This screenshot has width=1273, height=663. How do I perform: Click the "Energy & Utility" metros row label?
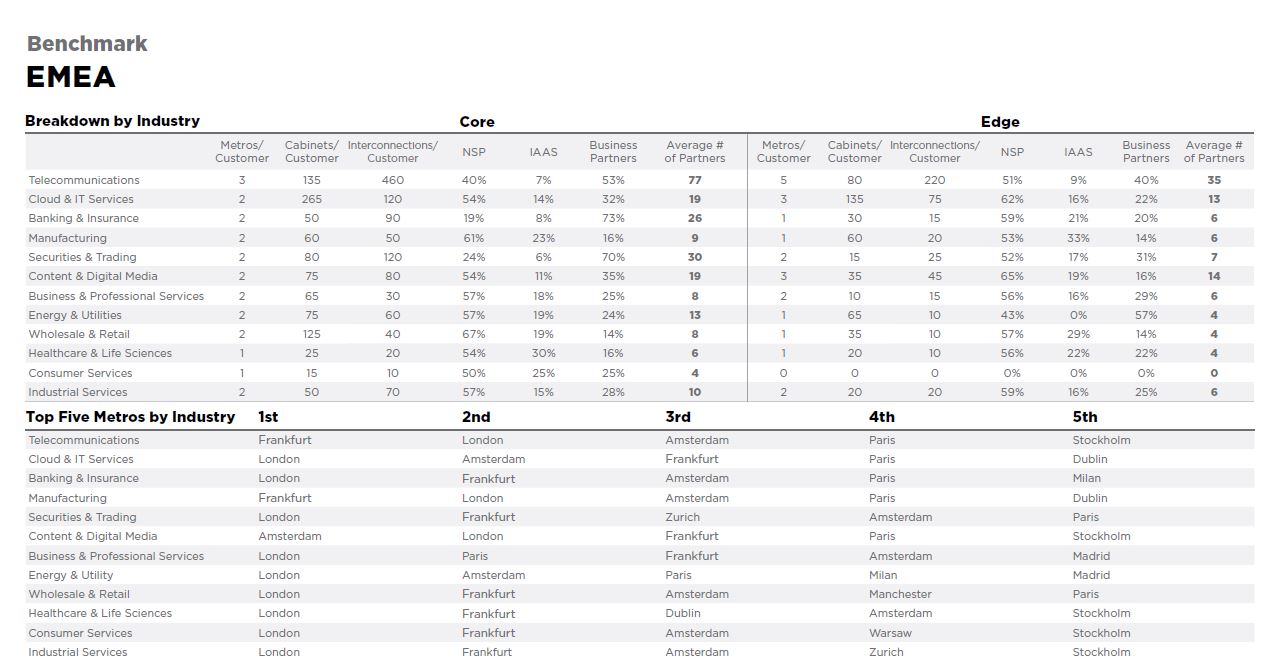(71, 575)
